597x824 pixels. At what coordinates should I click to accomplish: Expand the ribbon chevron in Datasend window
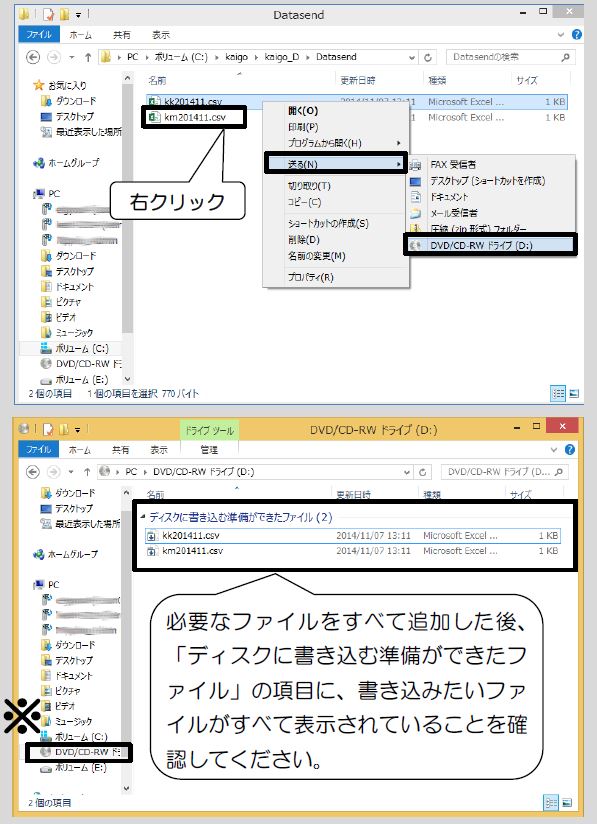click(560, 35)
